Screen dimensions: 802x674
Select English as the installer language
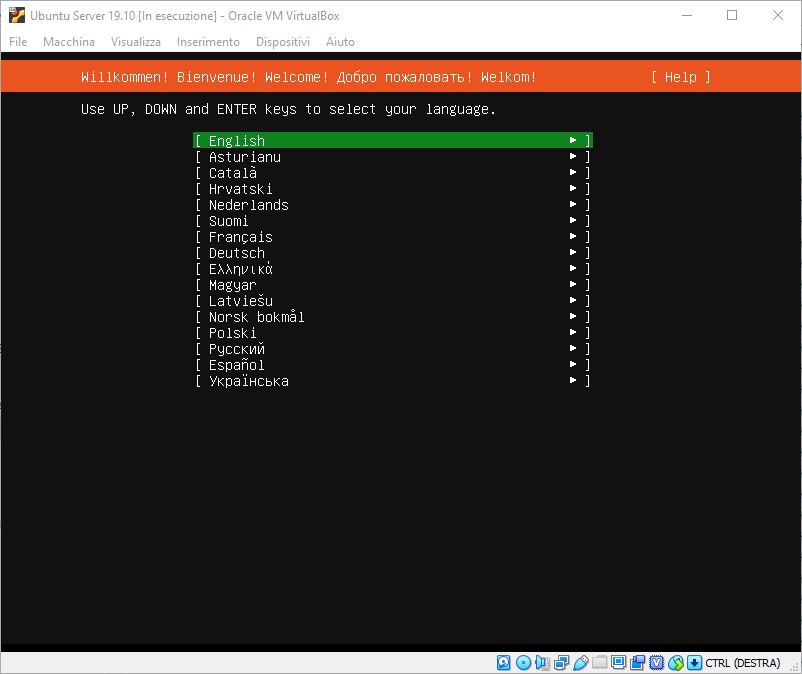[392, 141]
